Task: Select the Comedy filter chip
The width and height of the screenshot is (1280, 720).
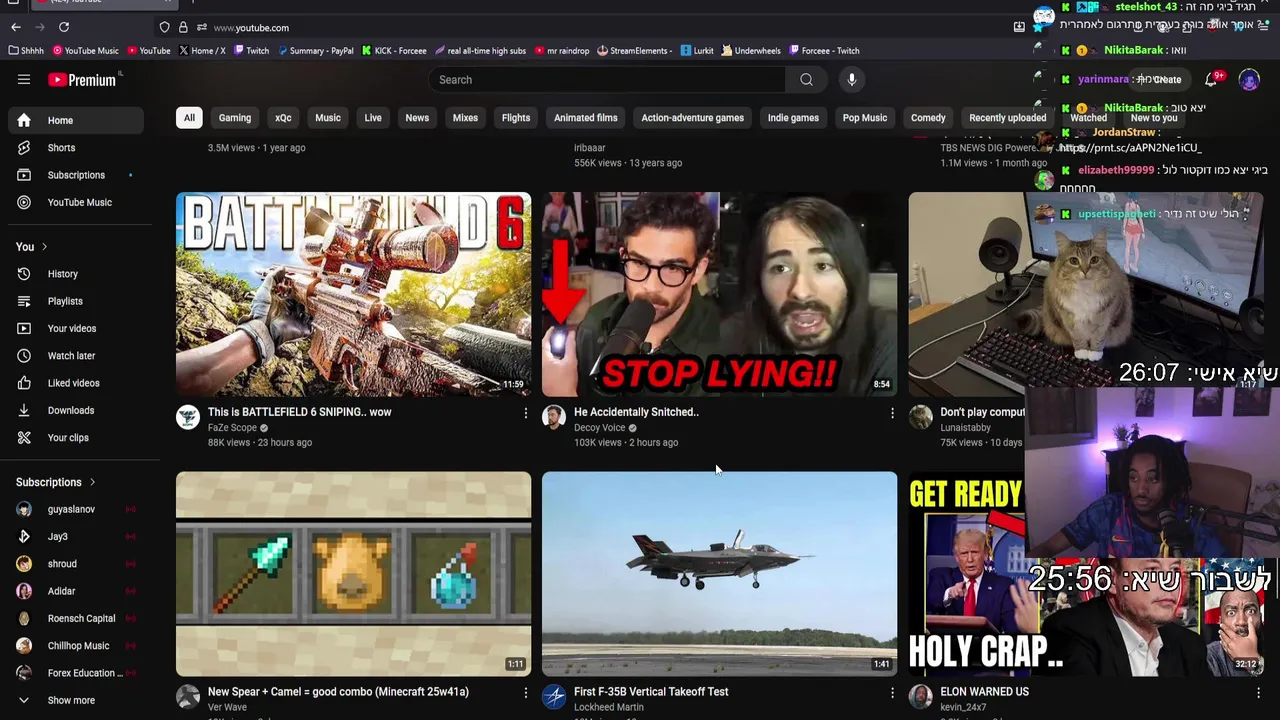Action: coord(928,118)
